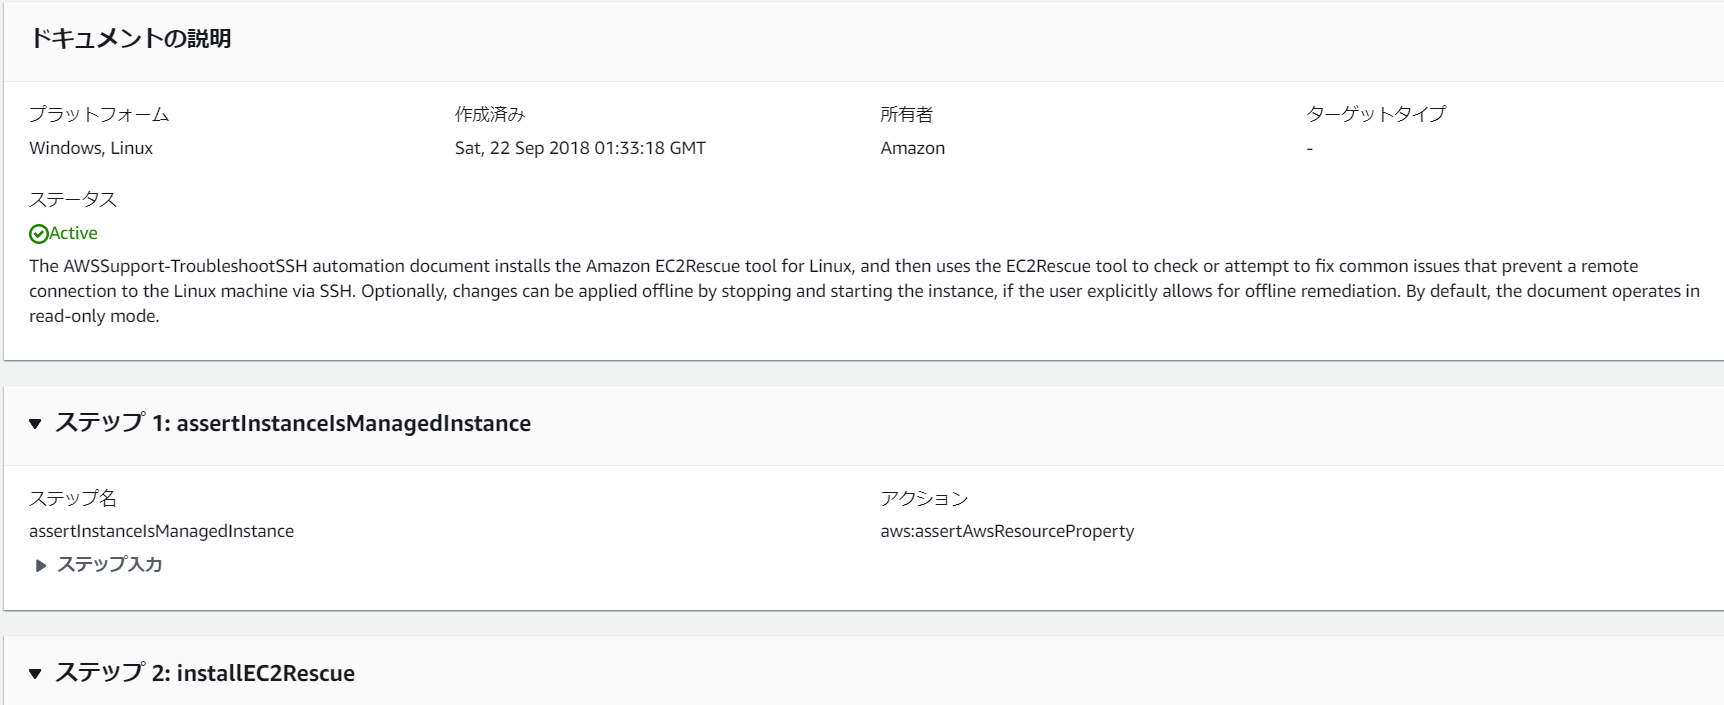Viewport: 1724px width, 705px height.
Task: Expand the ステップ入力 disclosure triangle
Action: [x=41, y=566]
